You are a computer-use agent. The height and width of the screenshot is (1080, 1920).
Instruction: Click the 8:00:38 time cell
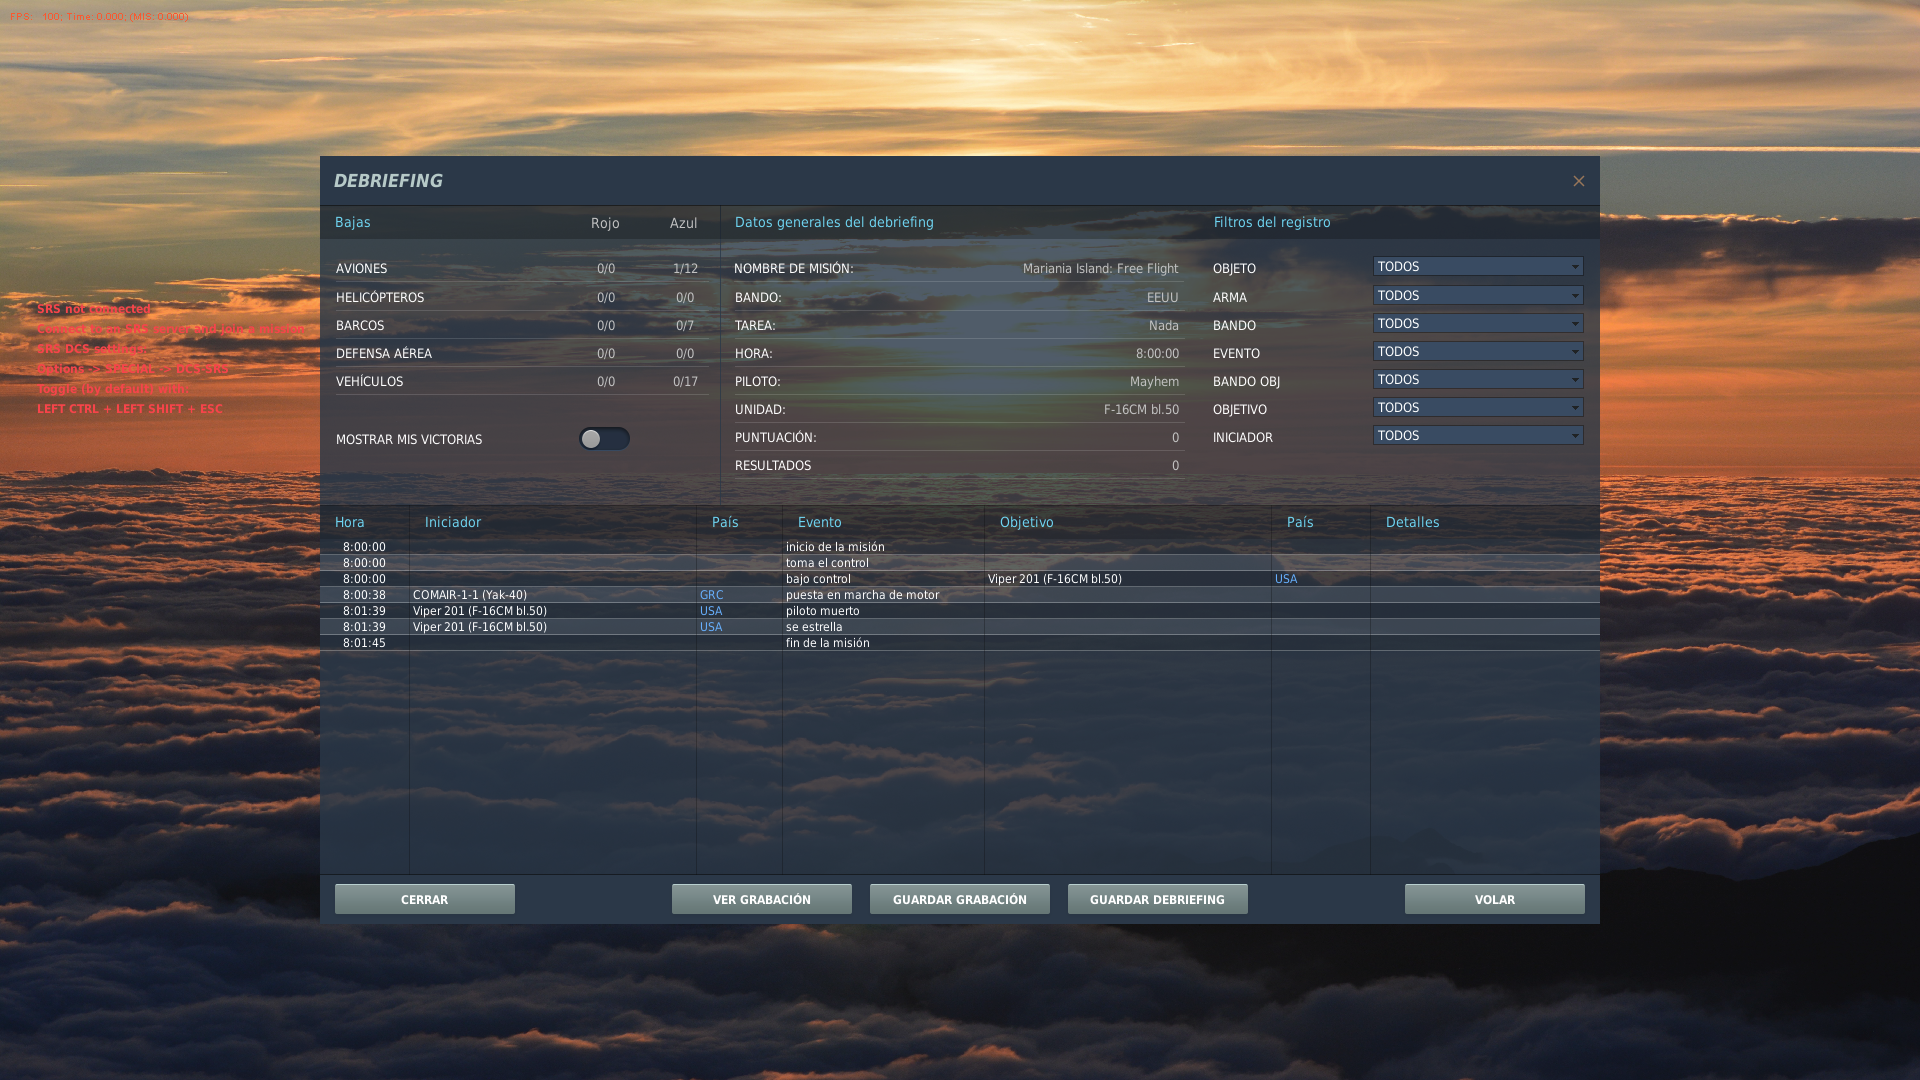coord(364,595)
